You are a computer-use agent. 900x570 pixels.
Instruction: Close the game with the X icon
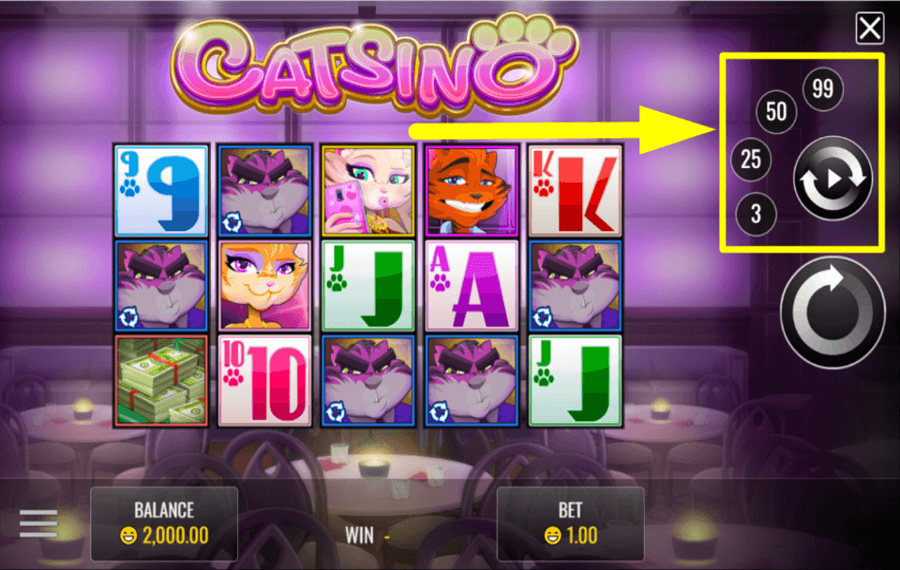pyautogui.click(x=870, y=28)
